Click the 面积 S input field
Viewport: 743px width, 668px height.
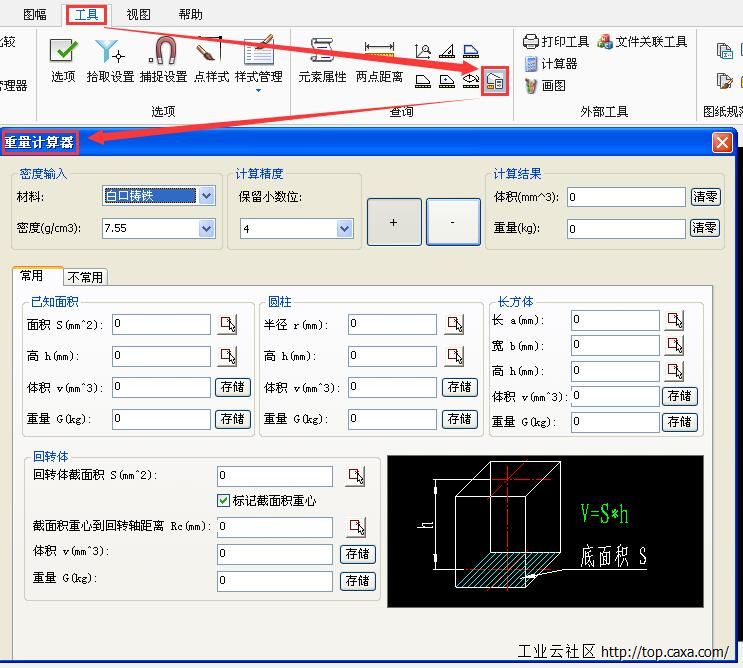[161, 324]
